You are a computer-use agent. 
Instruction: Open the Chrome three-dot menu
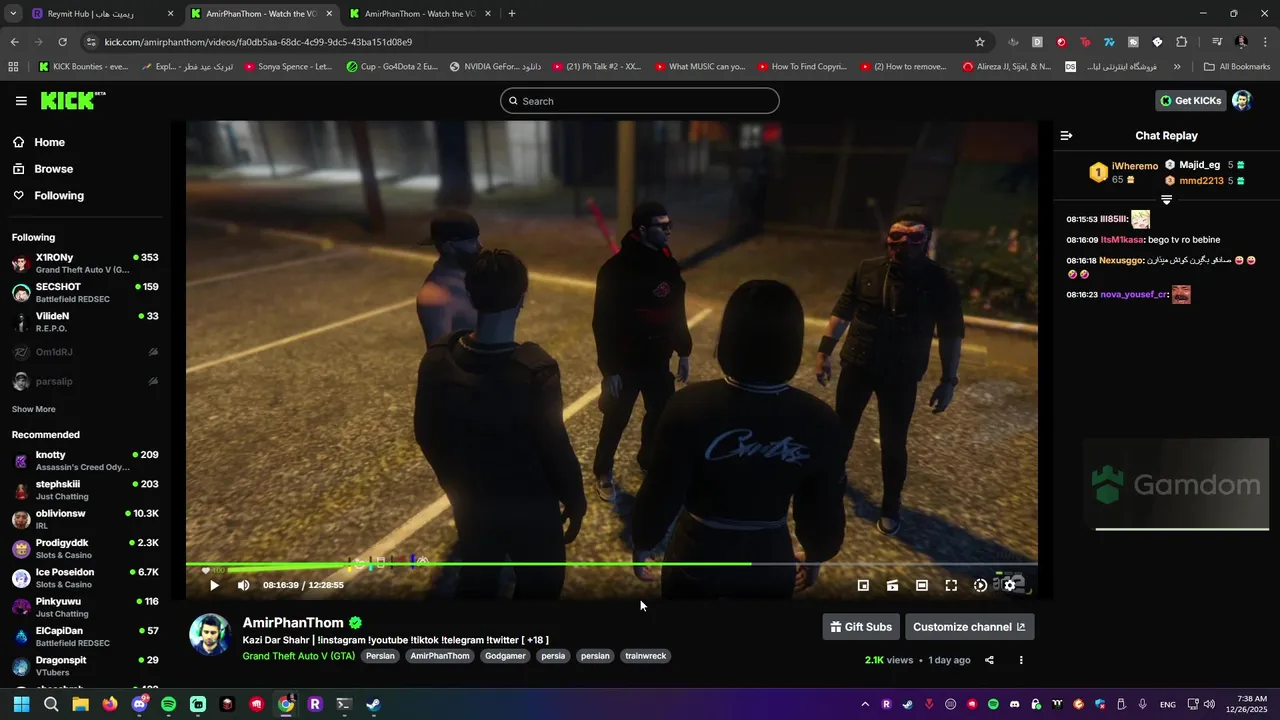(x=1266, y=42)
